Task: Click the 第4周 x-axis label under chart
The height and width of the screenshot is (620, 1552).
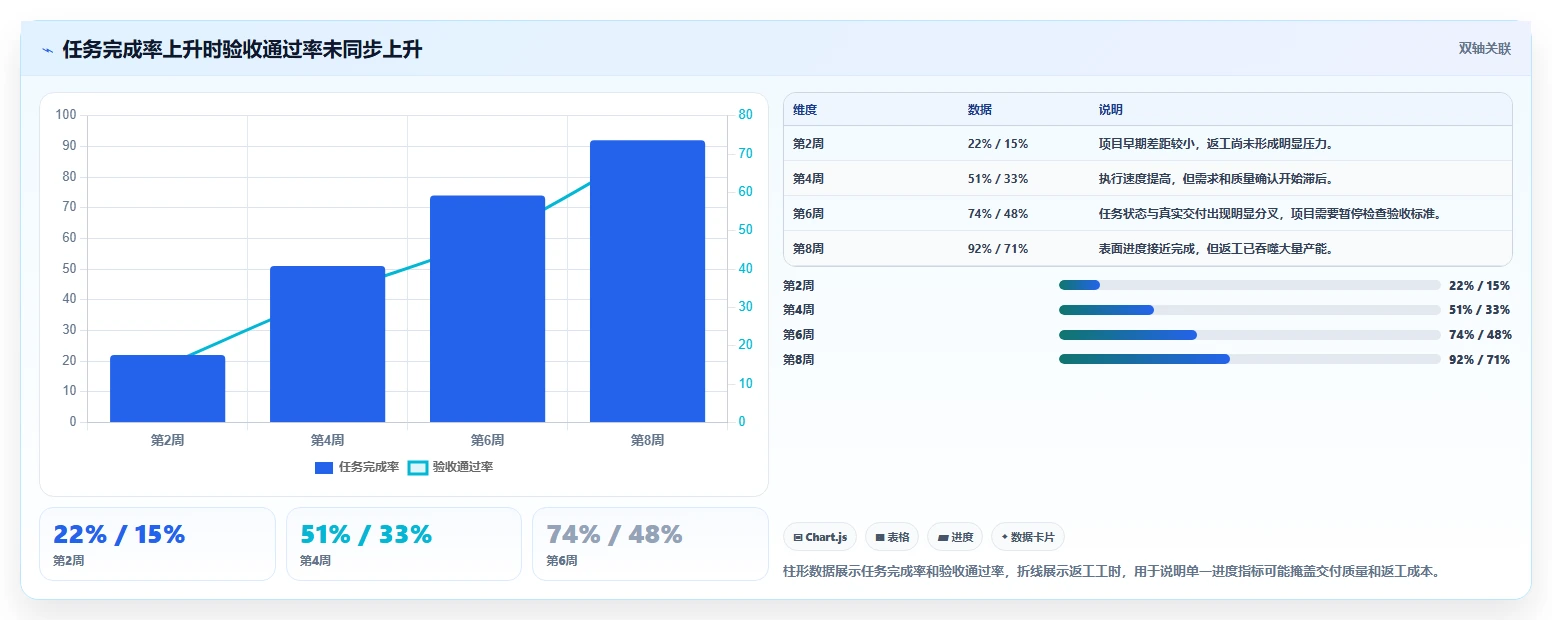Action: [327, 440]
